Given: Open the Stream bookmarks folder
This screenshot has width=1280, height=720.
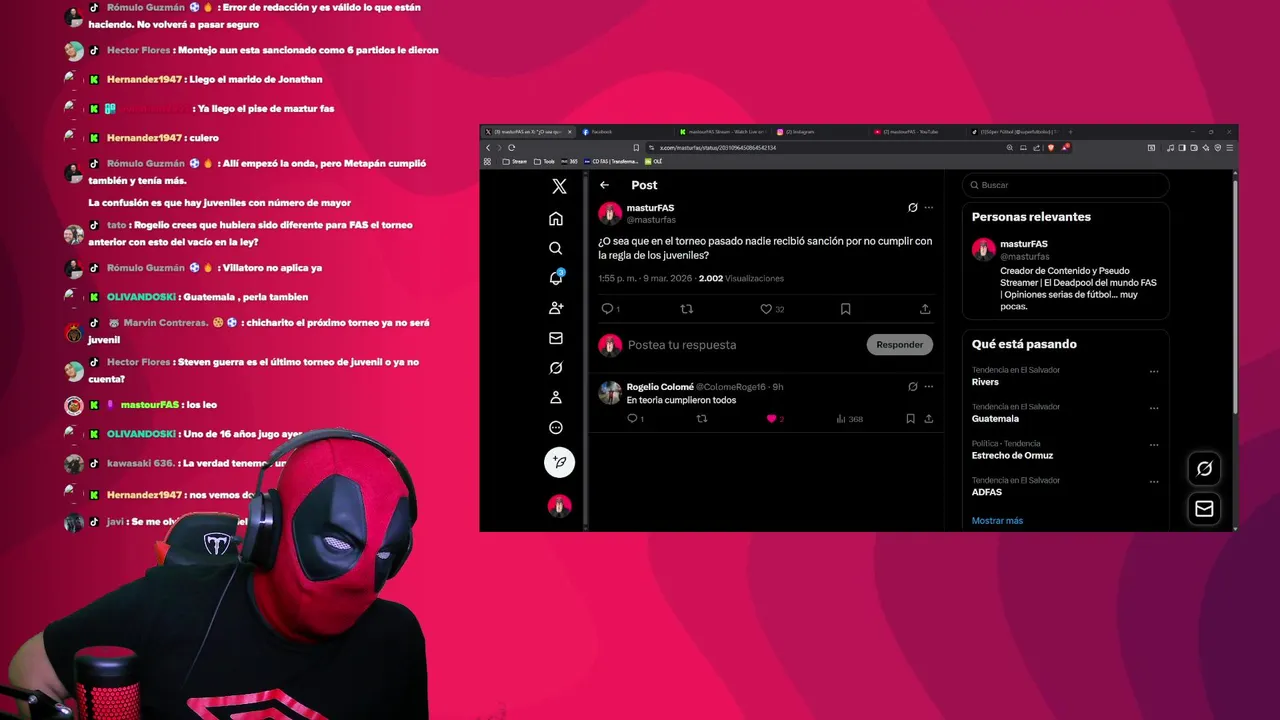Looking at the screenshot, I should (x=514, y=161).
